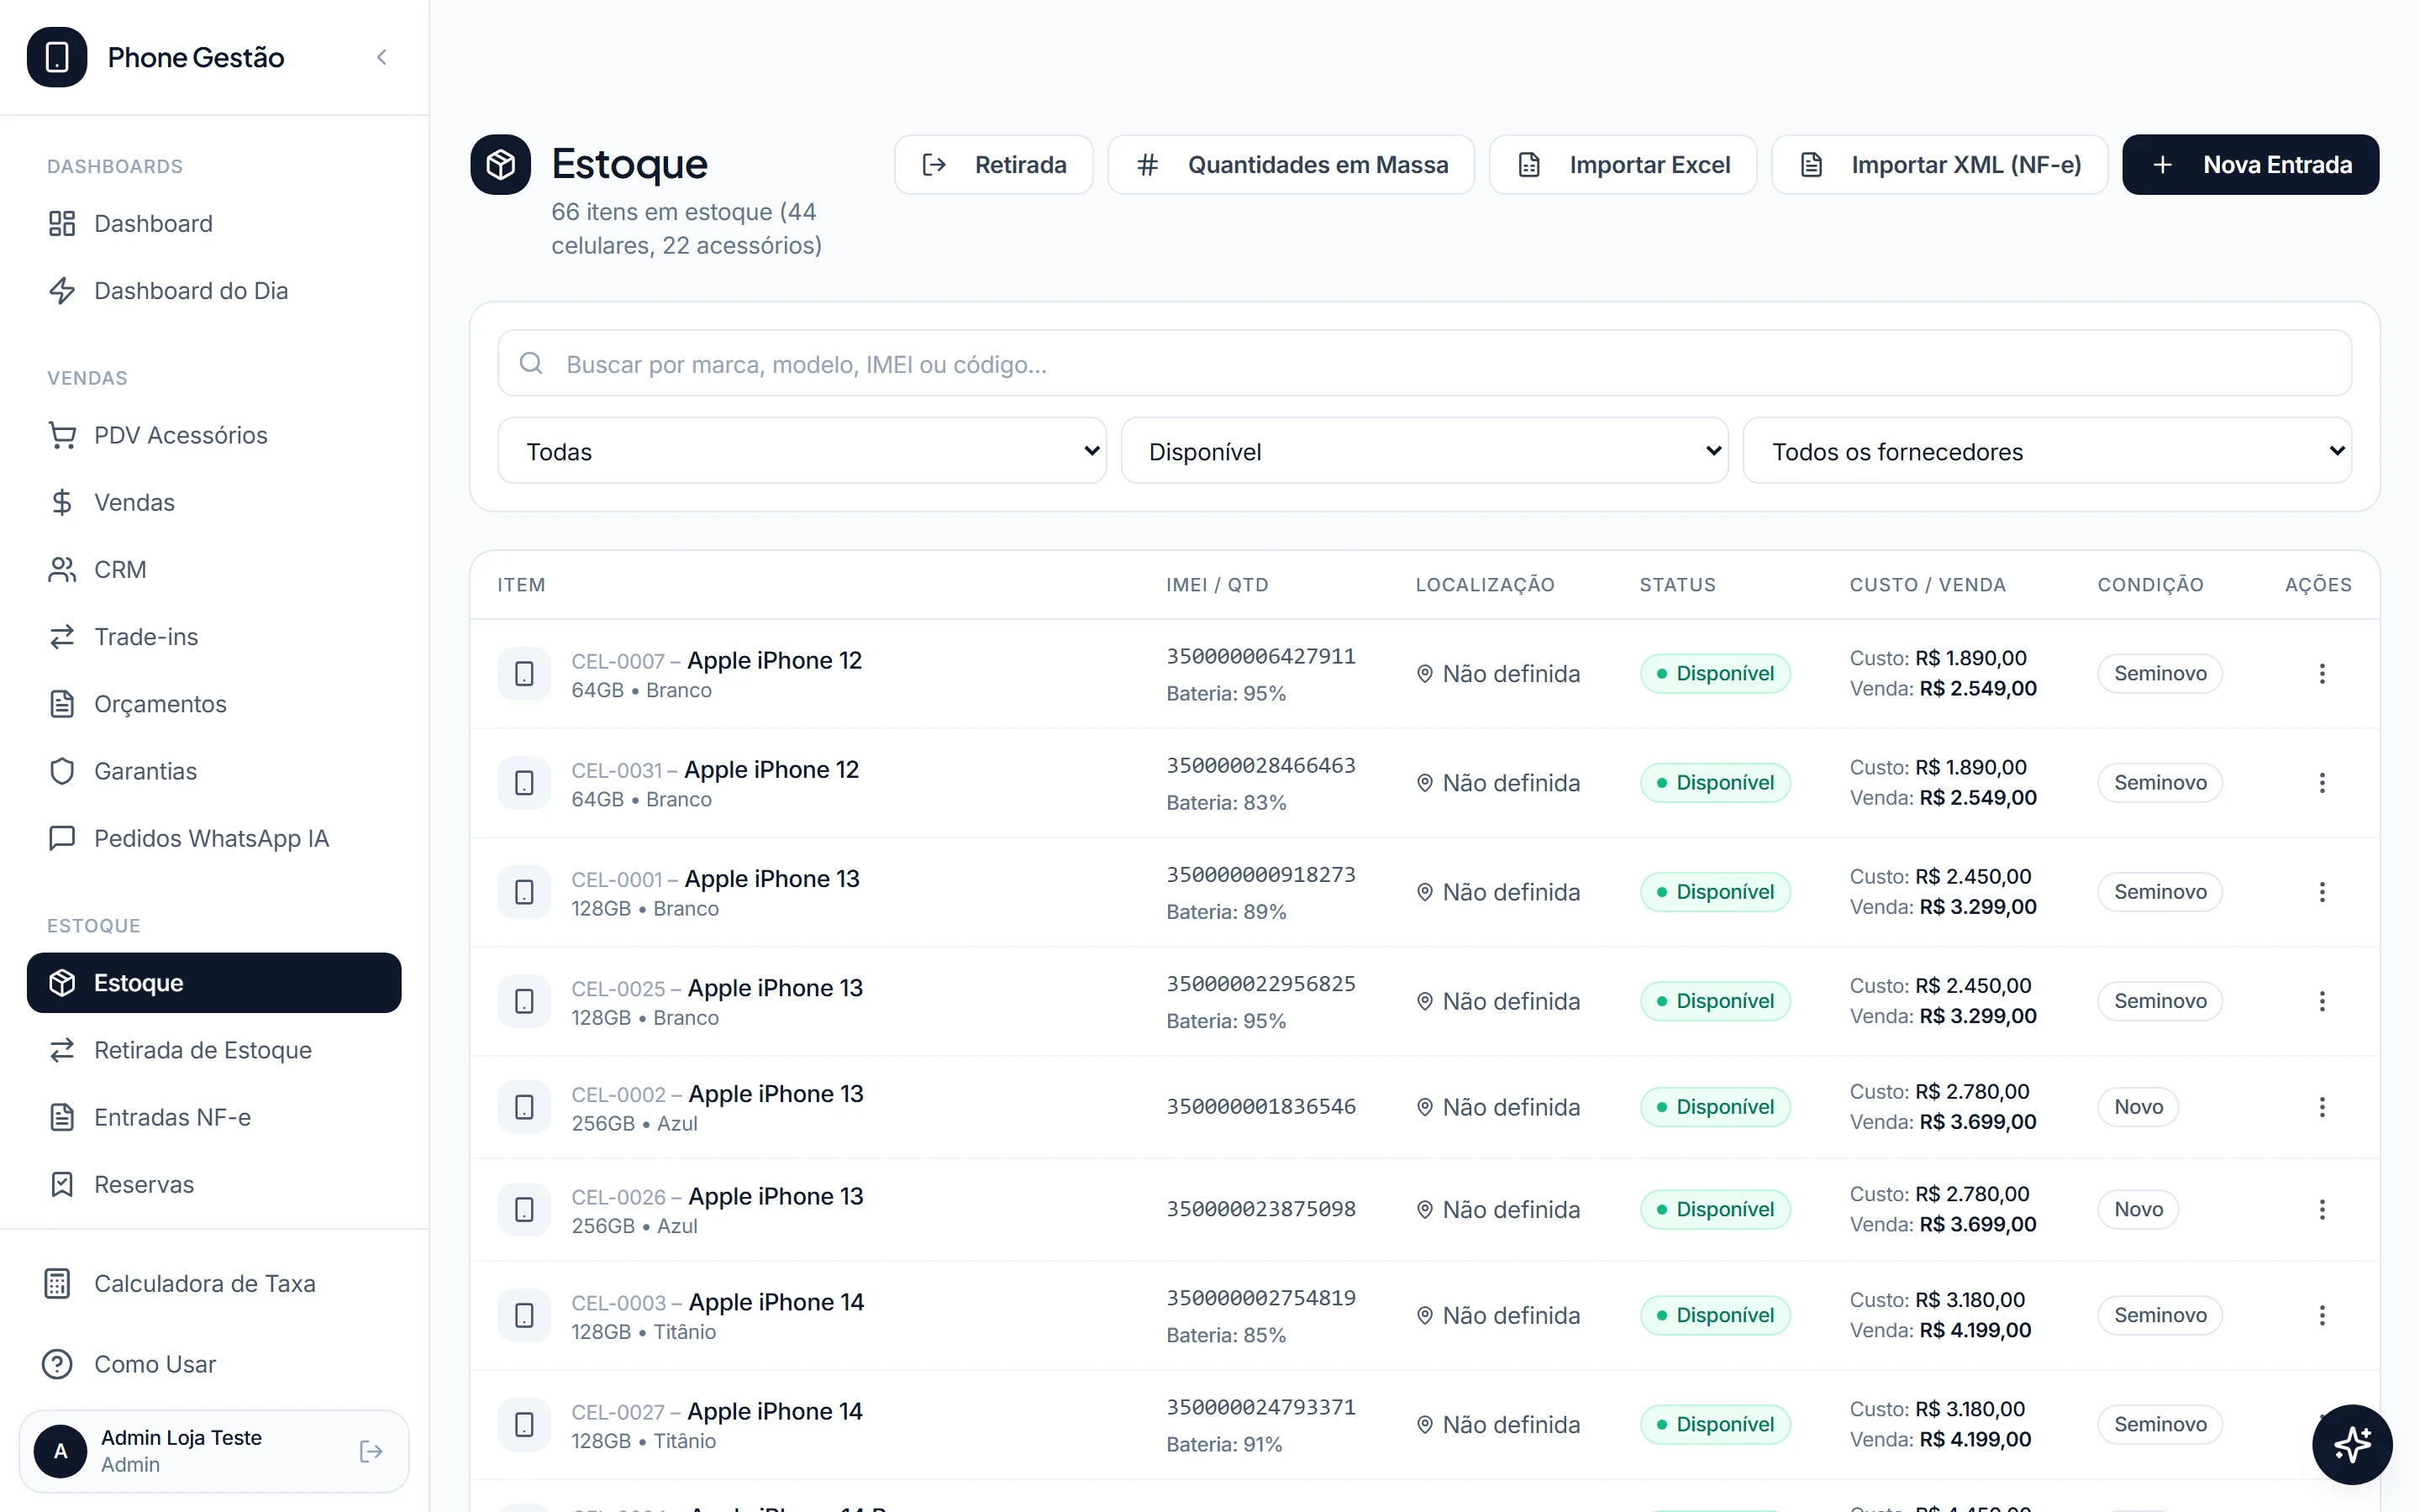This screenshot has height=1512, width=2420.
Task: Open the Vendas section
Action: (x=214, y=502)
